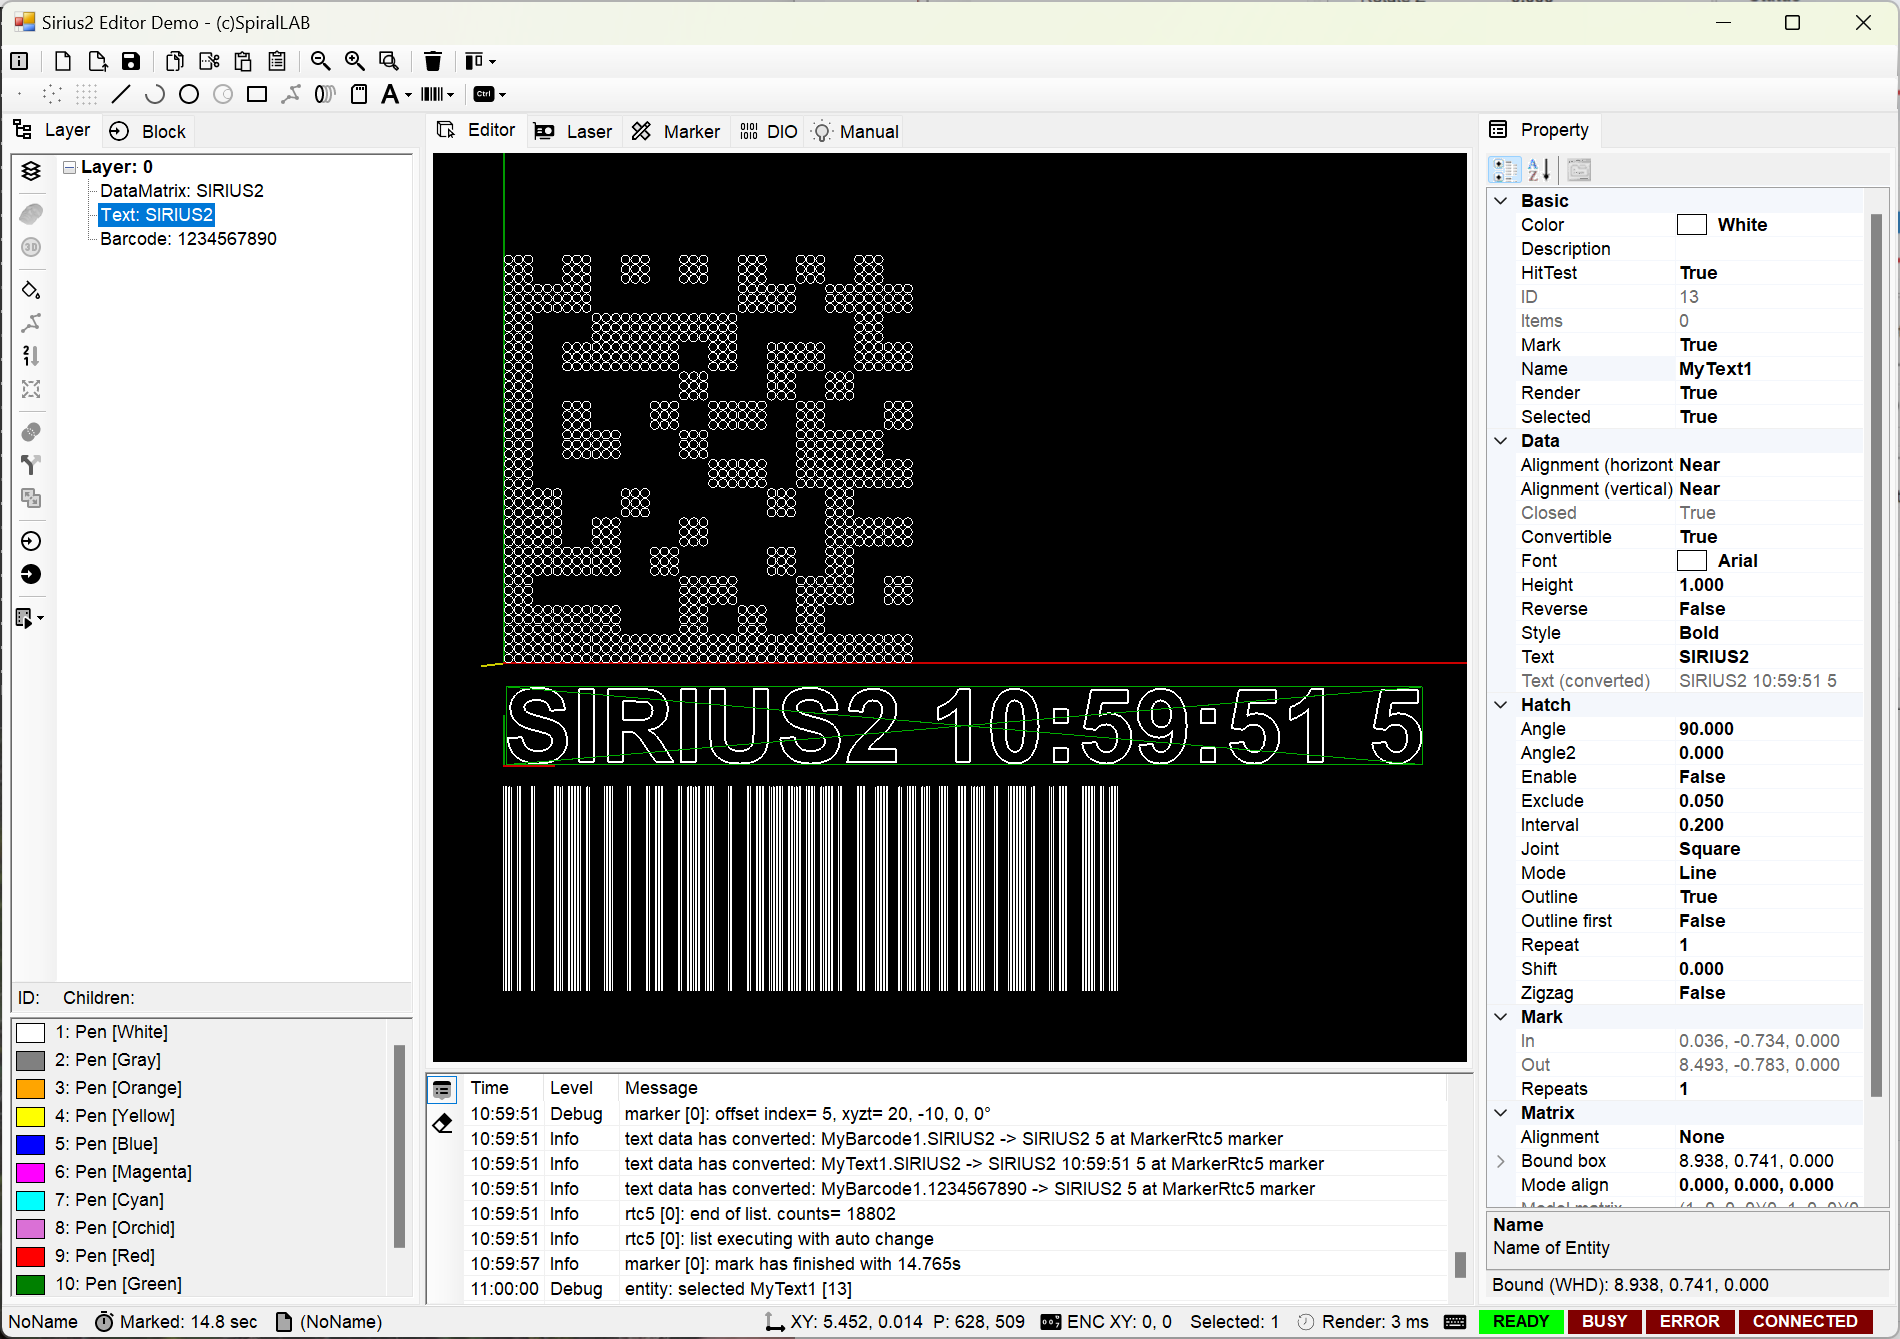Fit zoom to view with zoom-fit icon
This screenshot has width=1900, height=1339.
(x=389, y=61)
